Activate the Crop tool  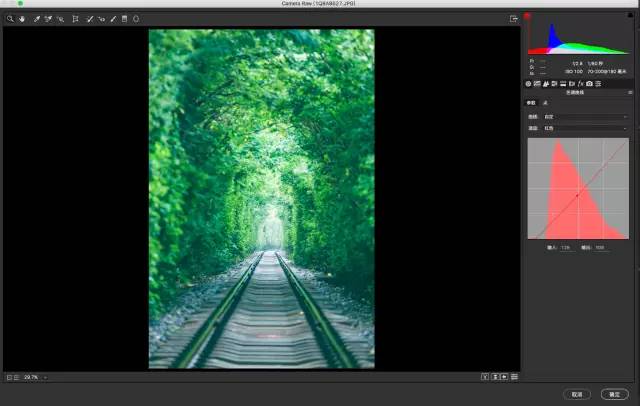click(75, 18)
